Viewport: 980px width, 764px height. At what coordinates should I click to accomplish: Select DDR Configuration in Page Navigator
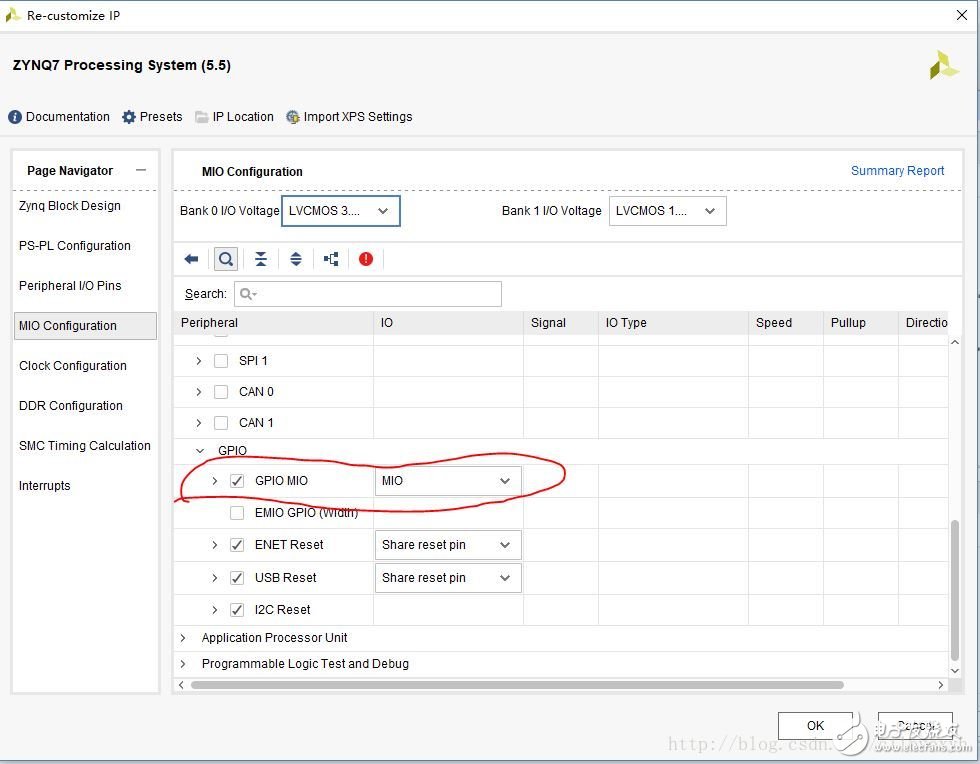pyautogui.click(x=71, y=406)
